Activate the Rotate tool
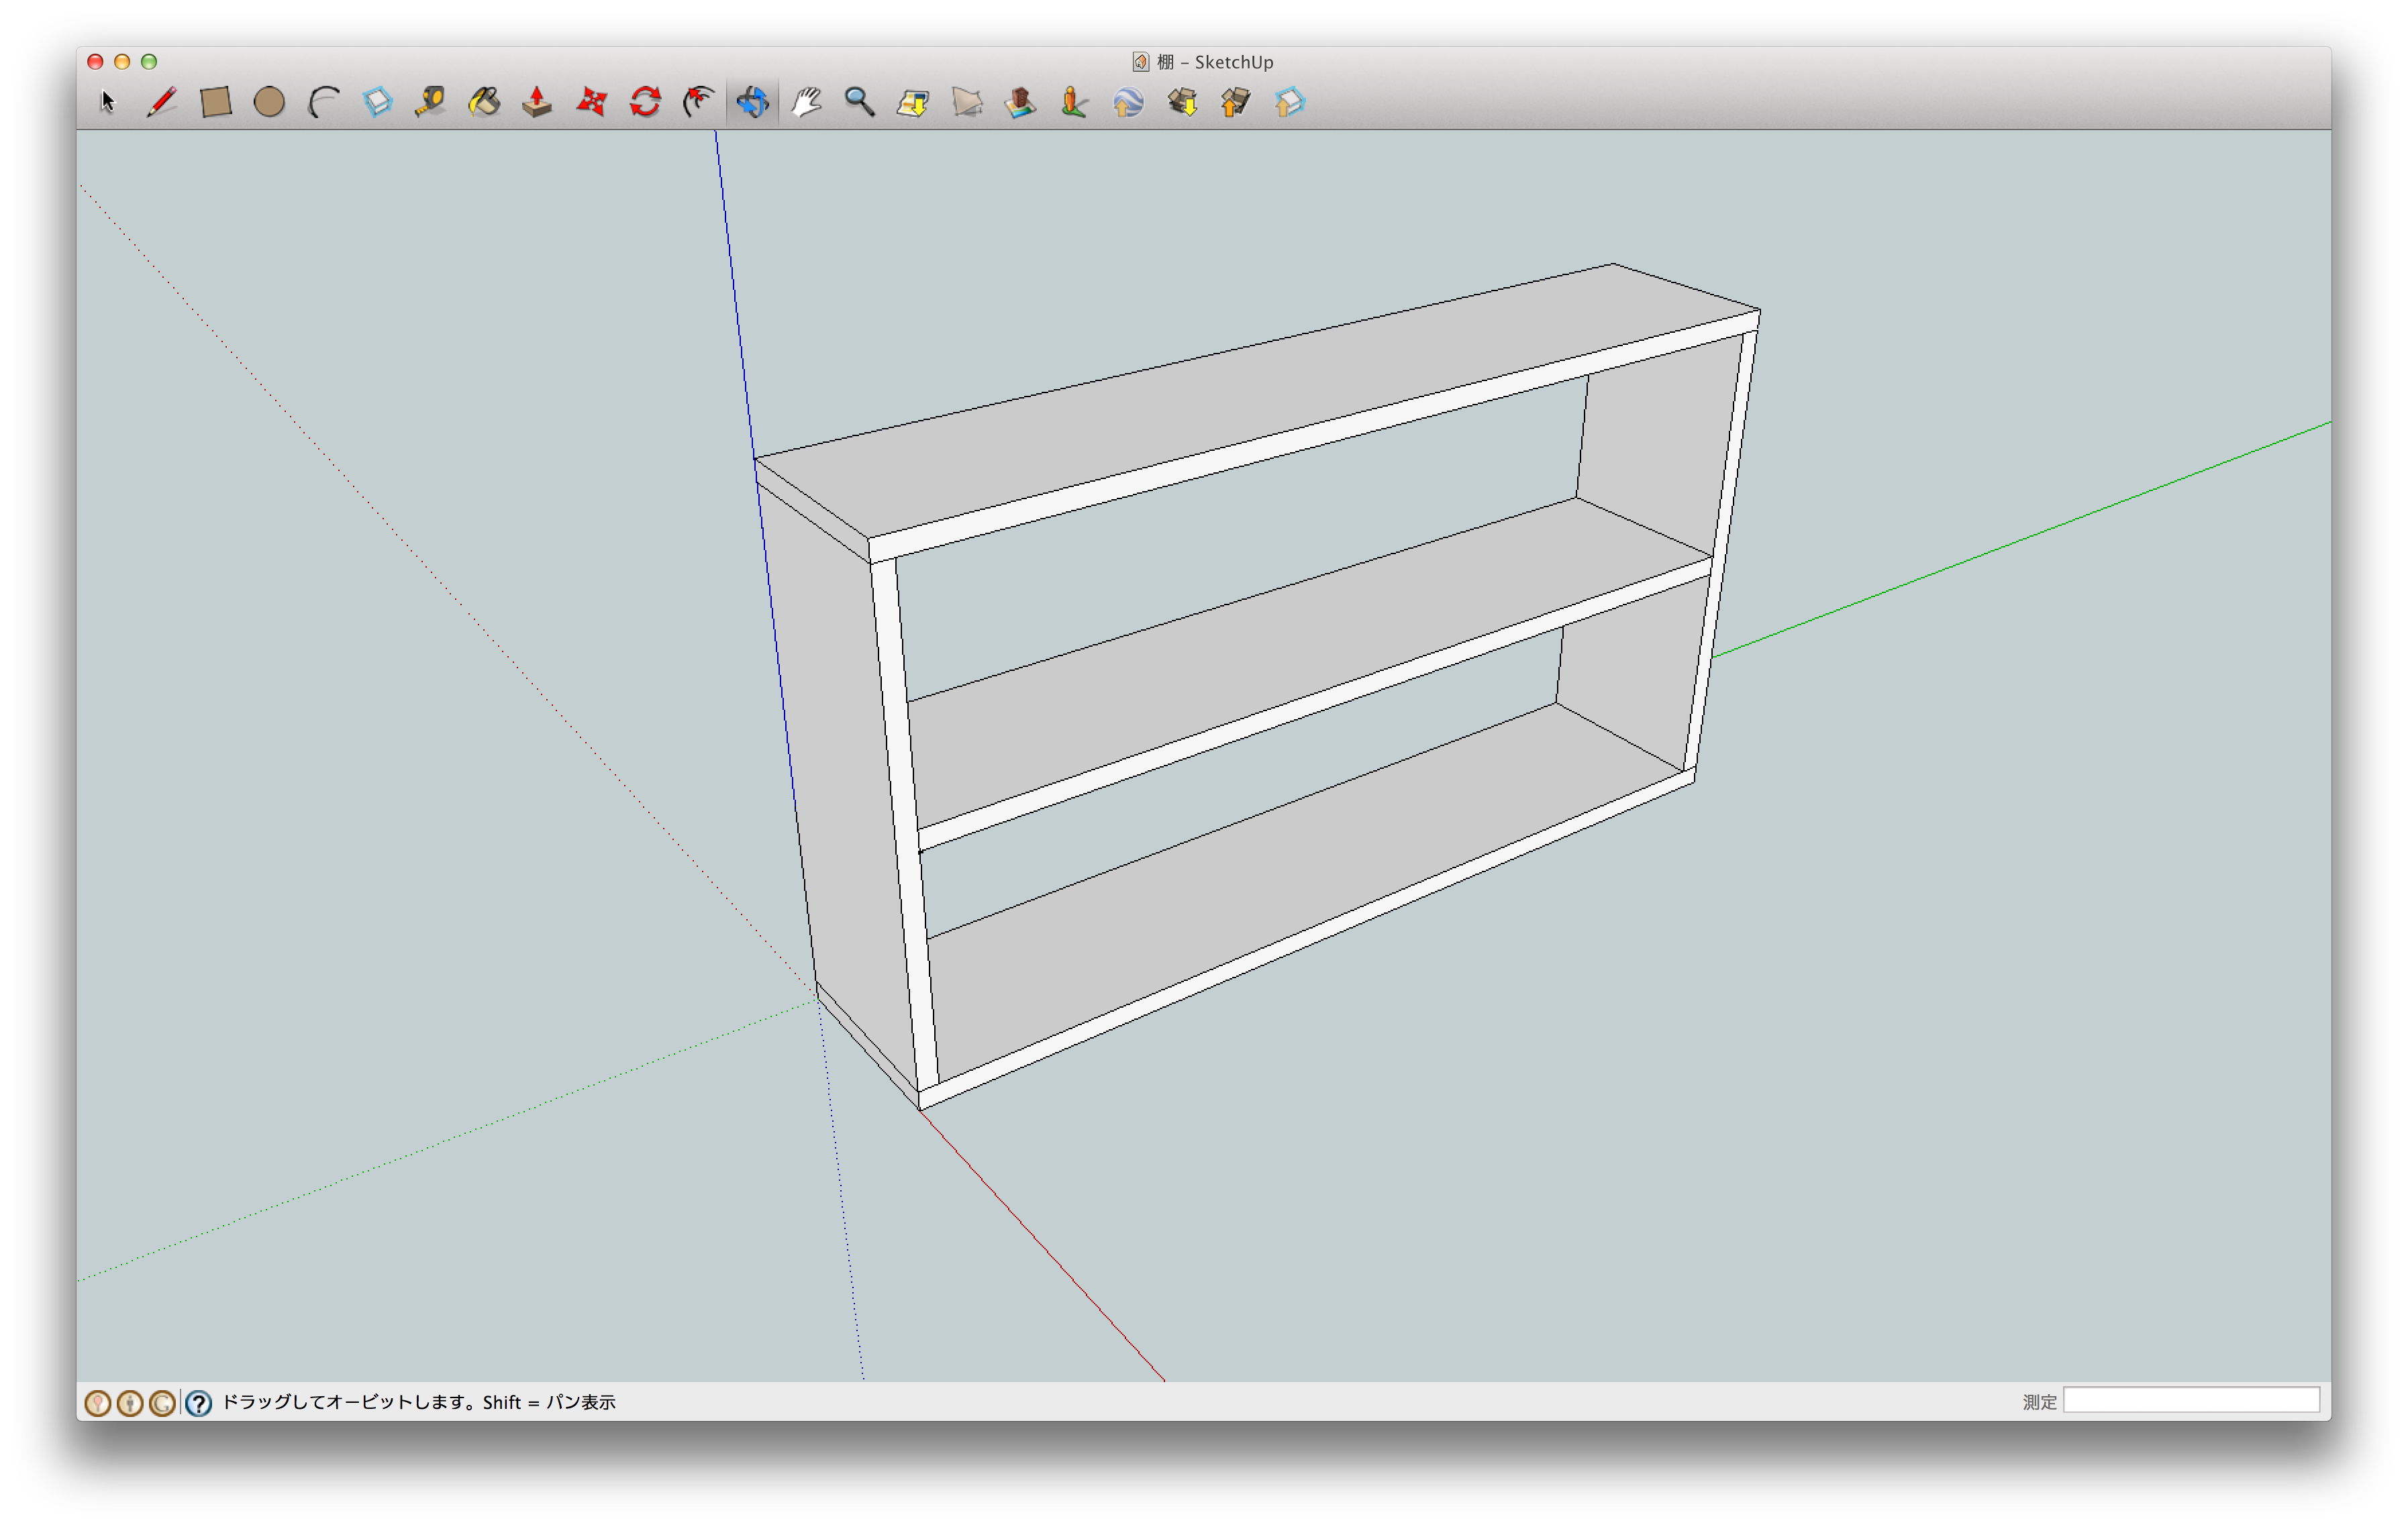This screenshot has height=1527, width=2408. 645,102
